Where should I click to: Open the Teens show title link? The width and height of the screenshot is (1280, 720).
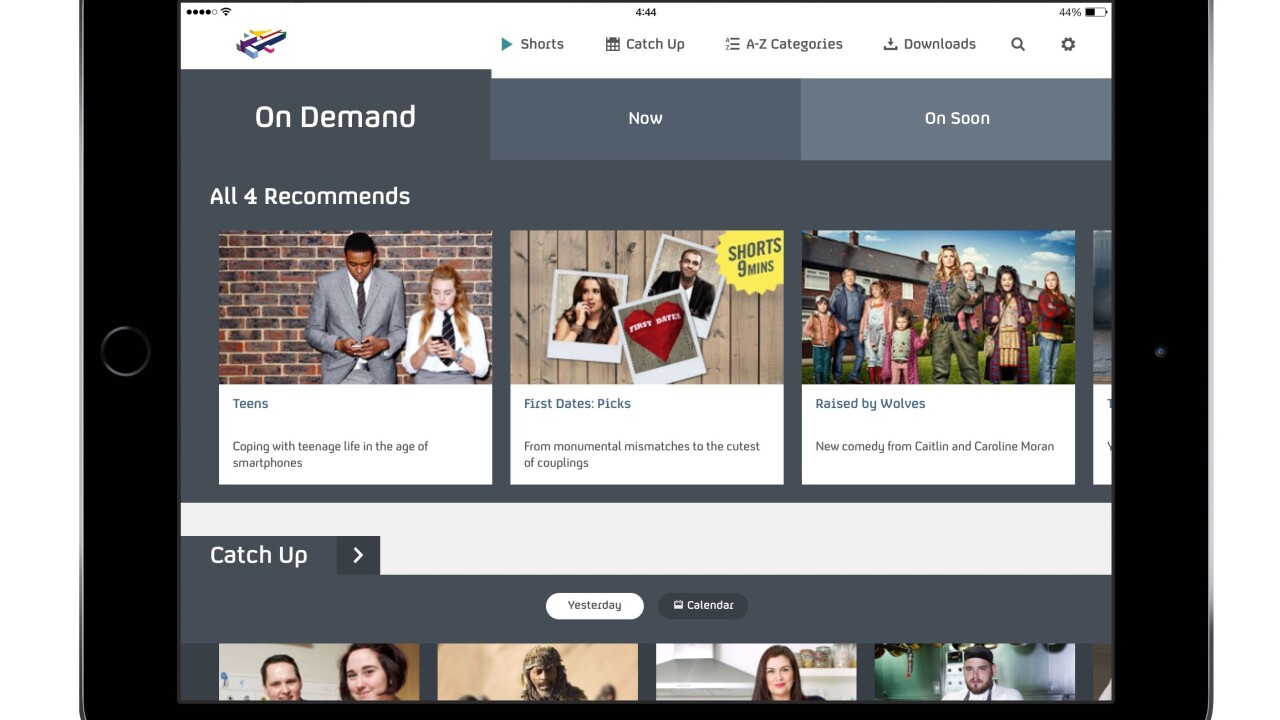(x=250, y=404)
